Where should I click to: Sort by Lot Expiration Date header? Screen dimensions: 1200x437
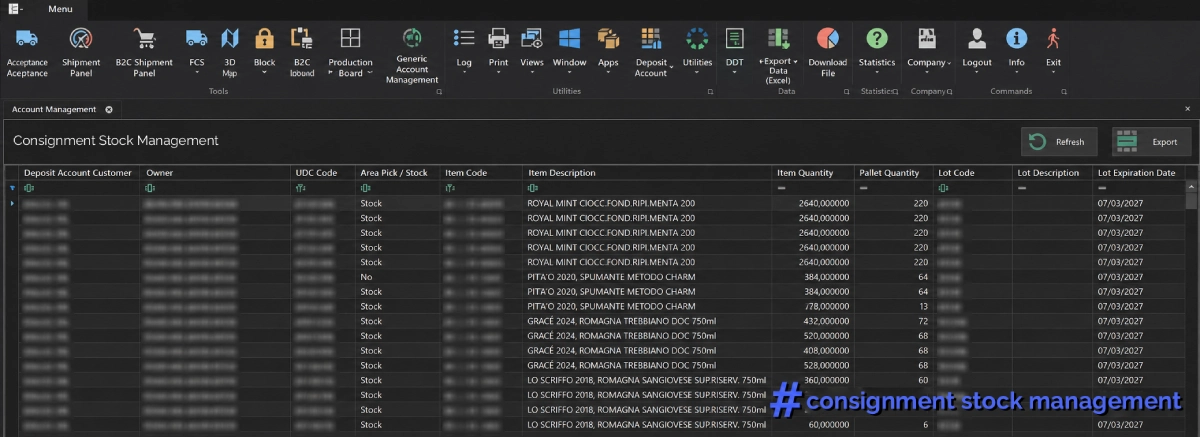click(1139, 173)
